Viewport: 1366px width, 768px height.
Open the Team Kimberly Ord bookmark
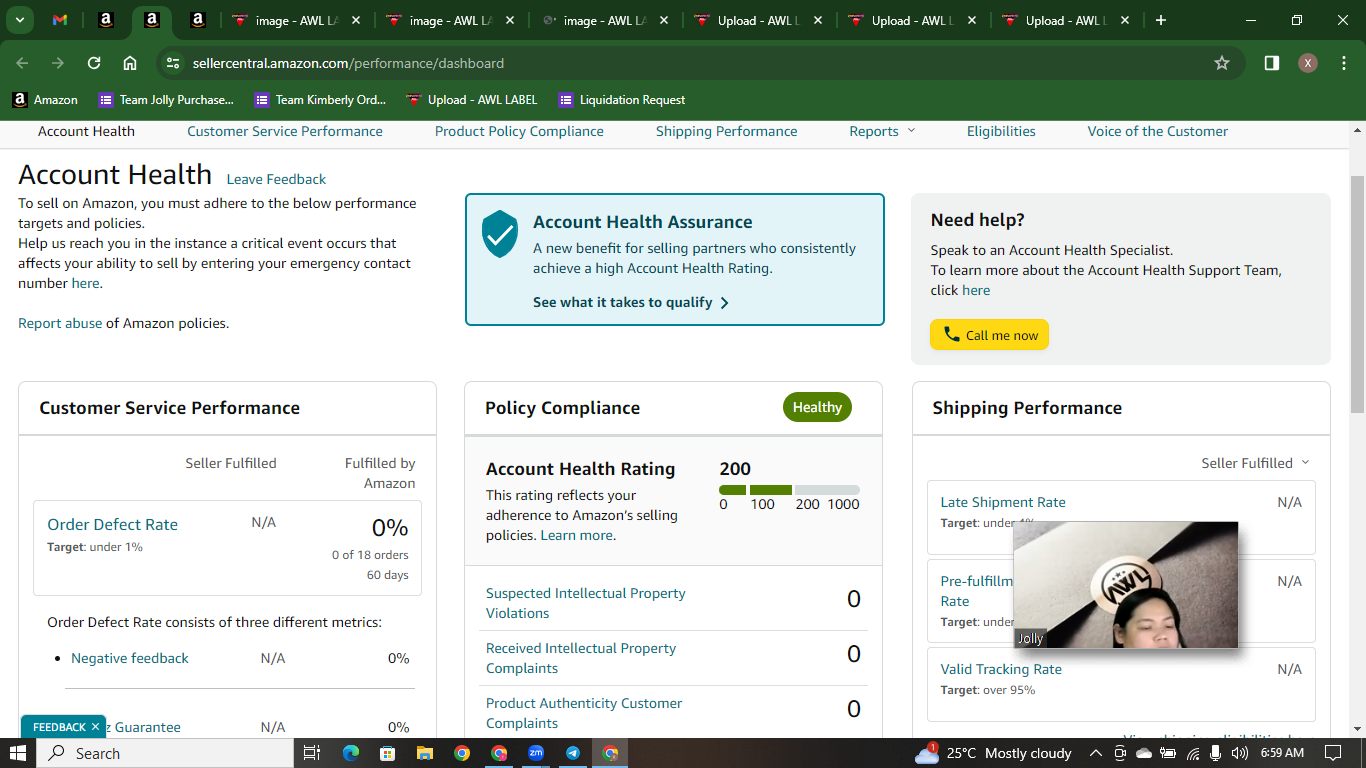[x=321, y=100]
